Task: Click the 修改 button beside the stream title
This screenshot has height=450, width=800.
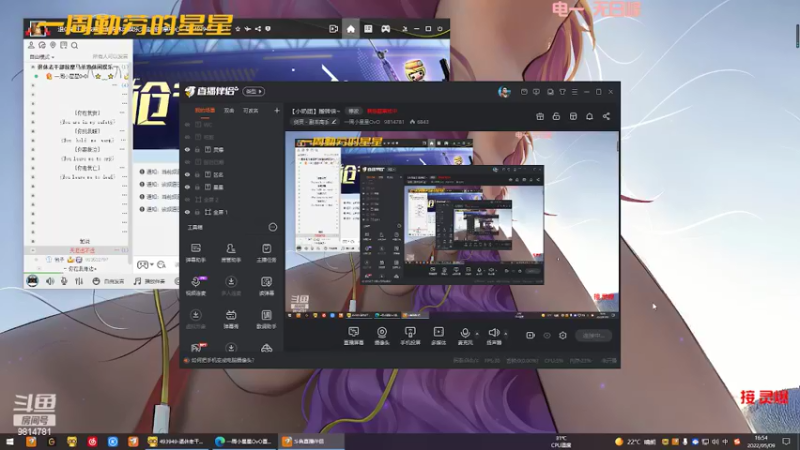Action: [x=353, y=111]
